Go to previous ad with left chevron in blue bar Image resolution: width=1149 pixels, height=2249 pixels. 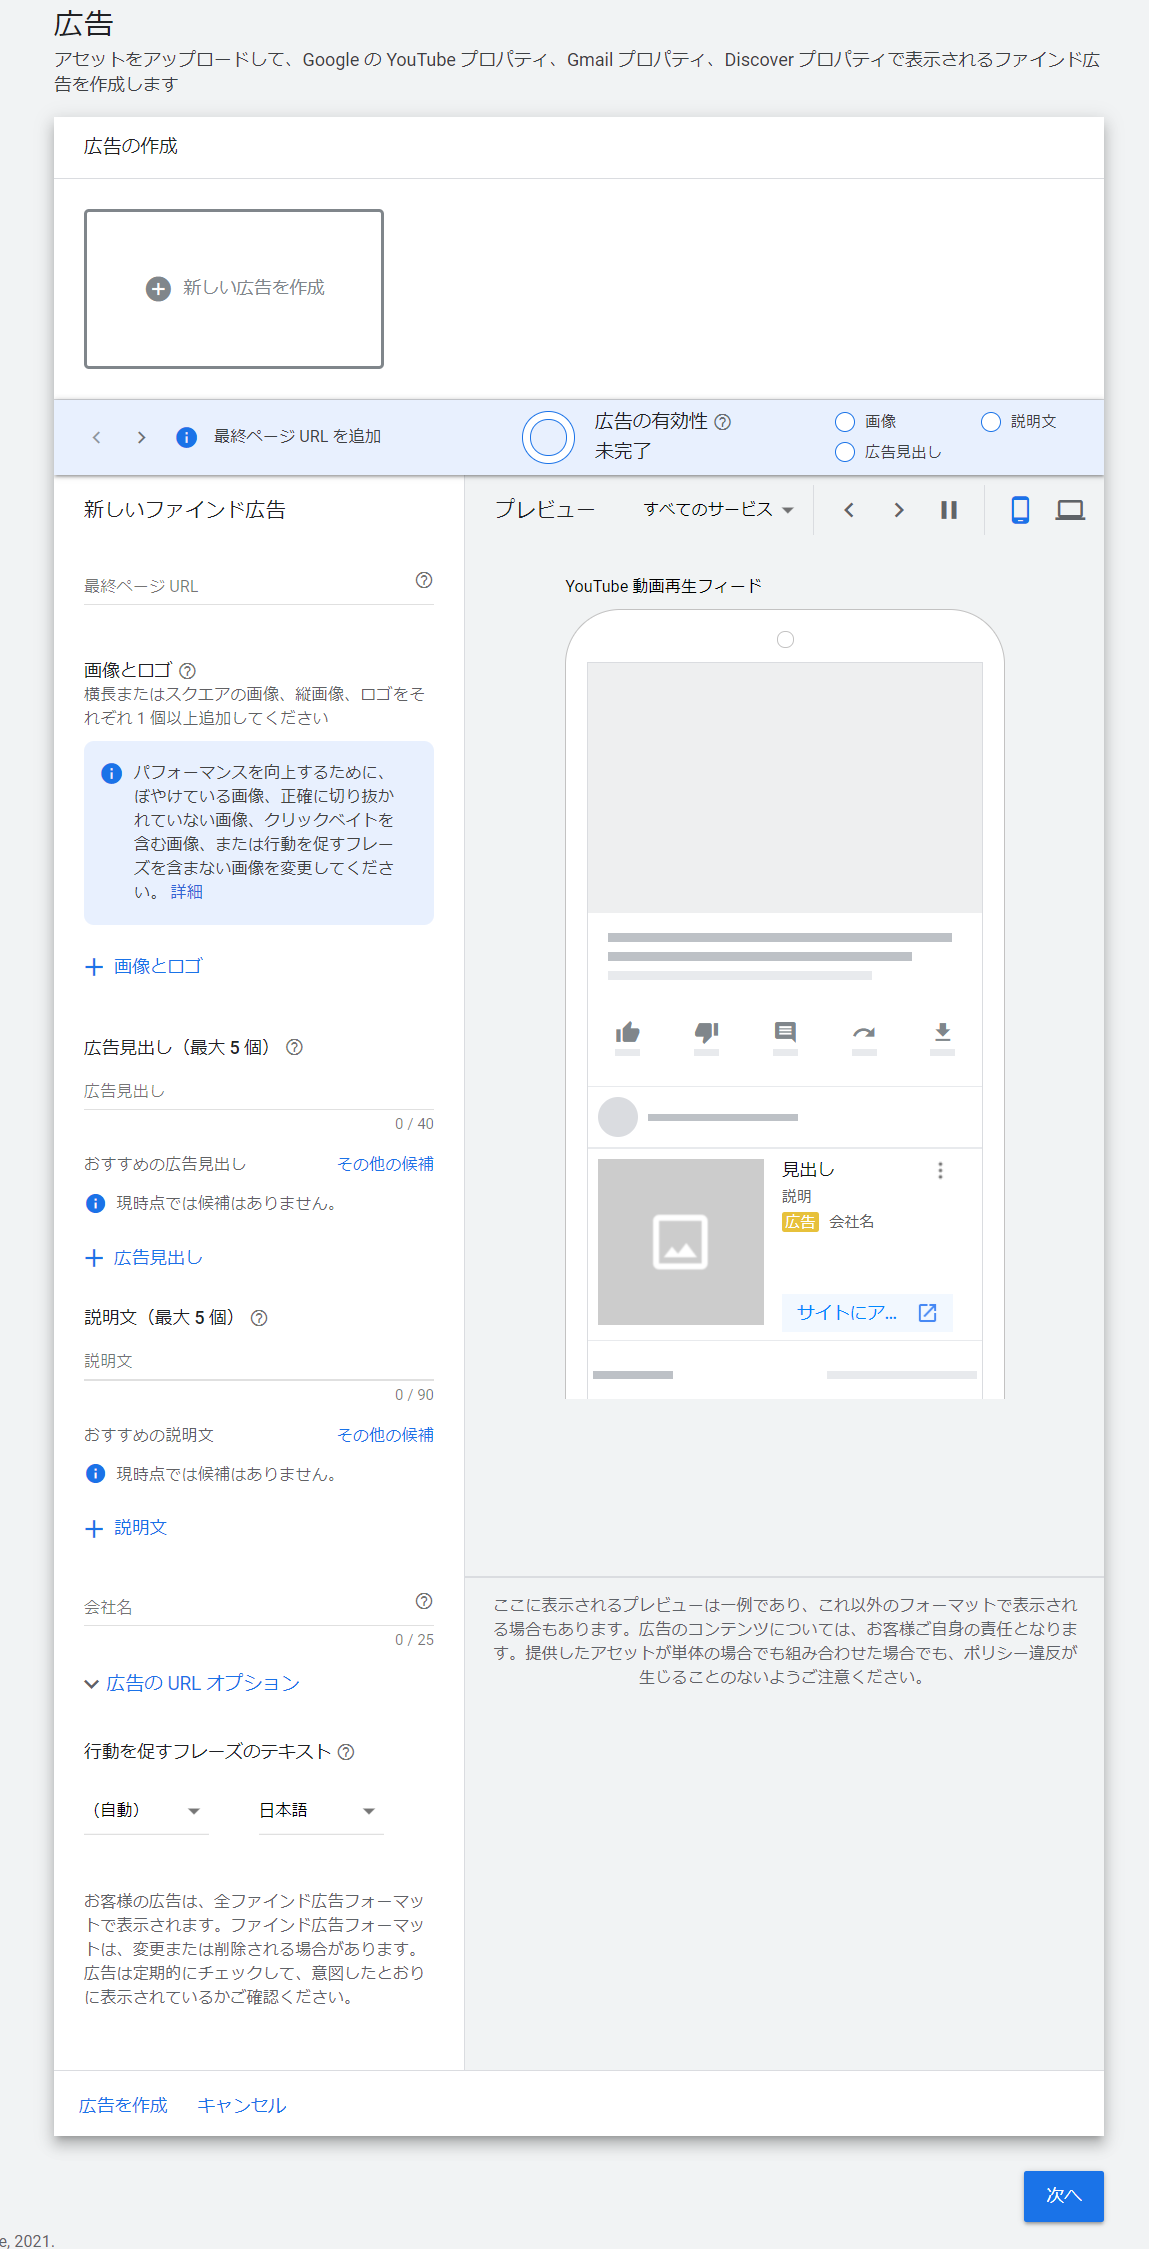tap(97, 437)
